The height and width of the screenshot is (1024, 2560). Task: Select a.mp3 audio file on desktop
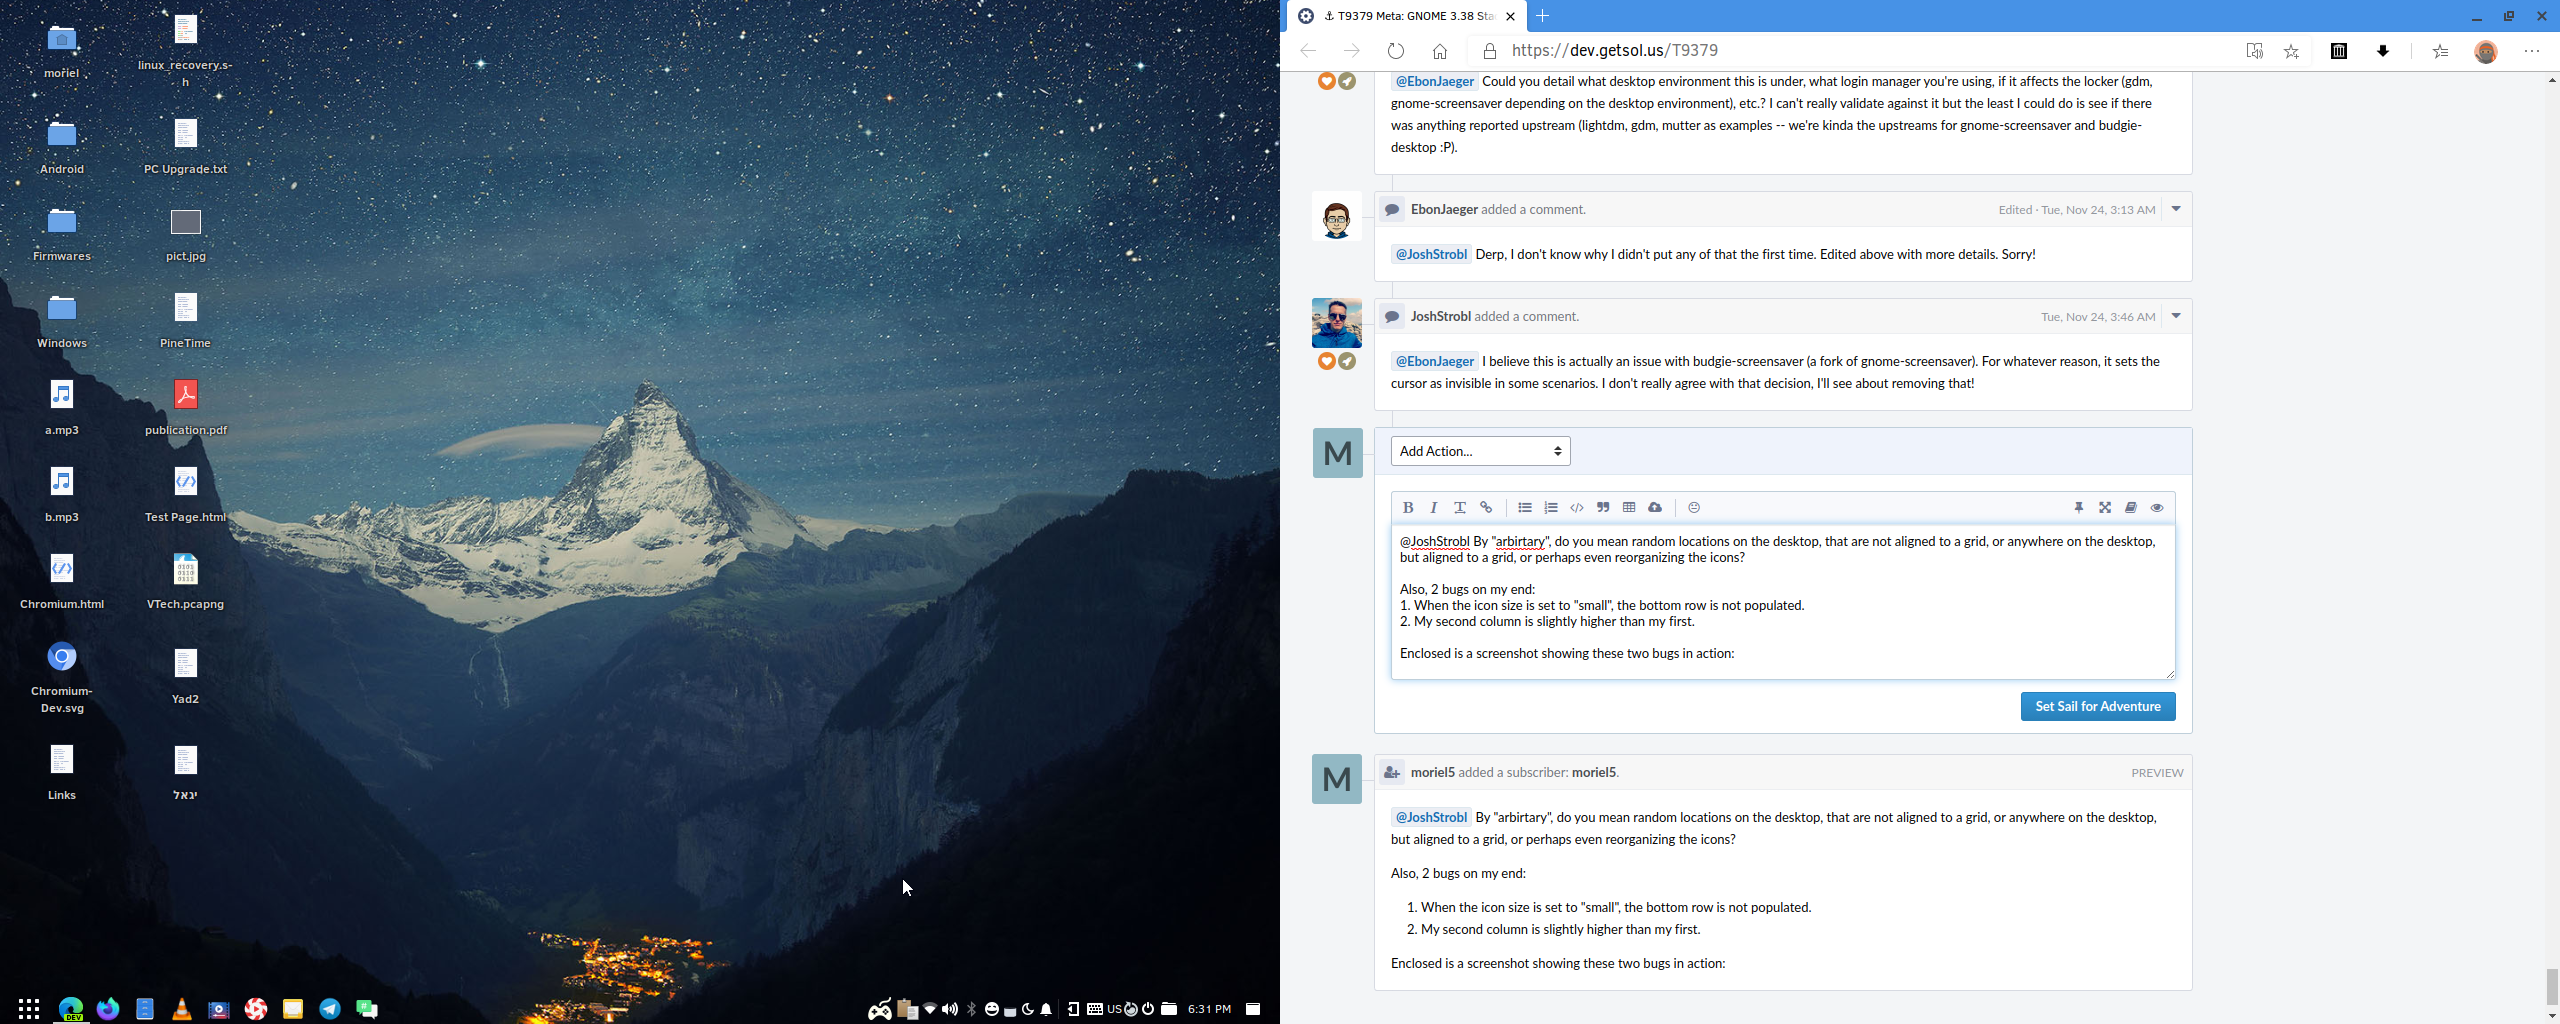tap(62, 406)
